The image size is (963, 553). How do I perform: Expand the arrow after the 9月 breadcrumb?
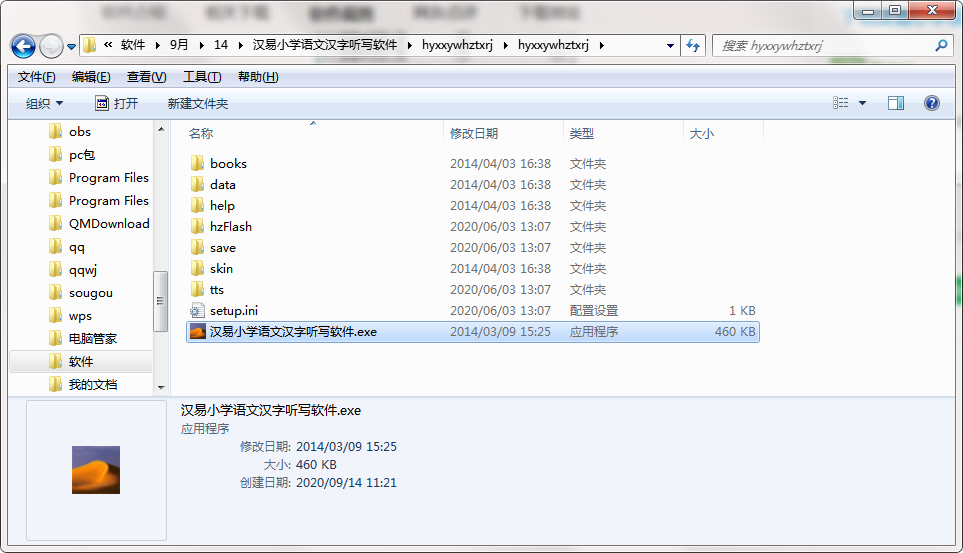[x=201, y=45]
